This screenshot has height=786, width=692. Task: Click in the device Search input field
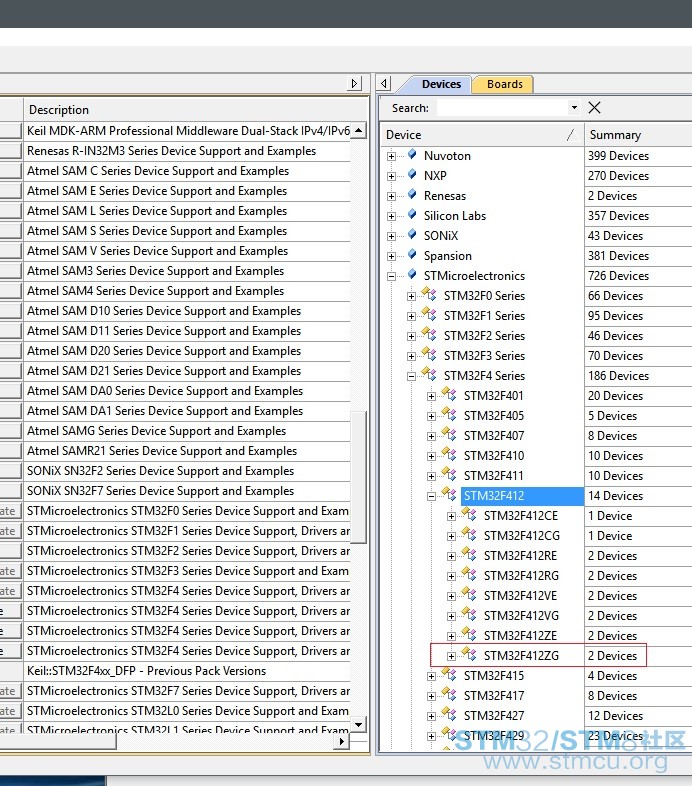(502, 108)
